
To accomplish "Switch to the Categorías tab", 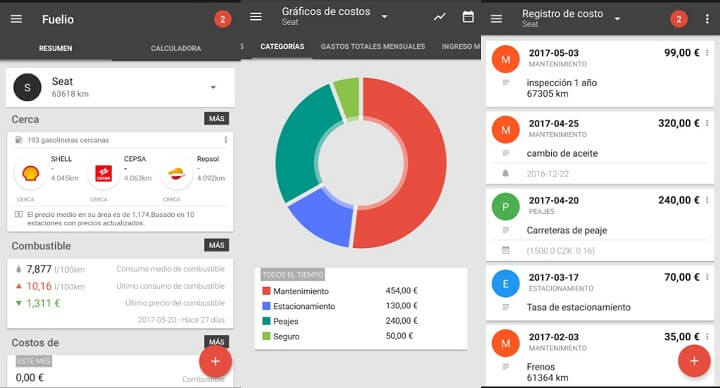I will 282,46.
